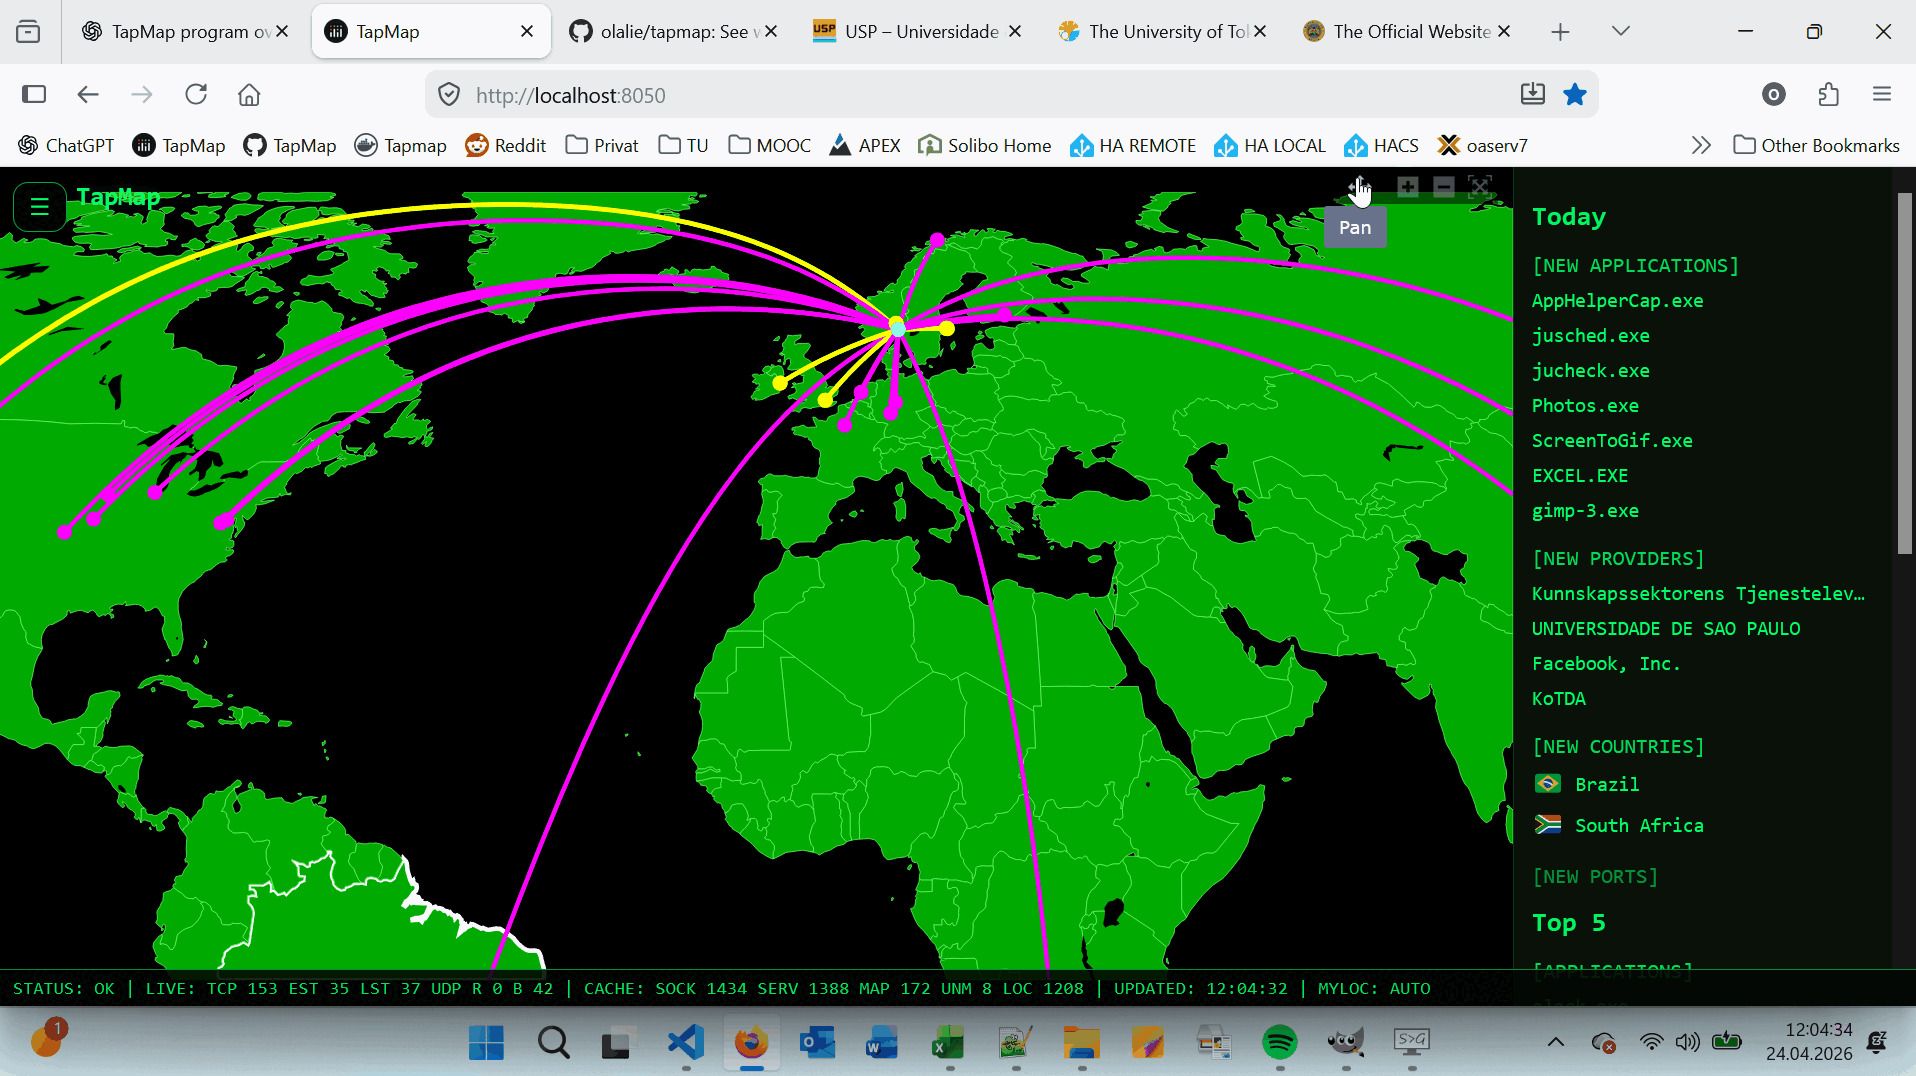Select Brazil in new countries
The image size is (1916, 1076).
pos(1586,785)
